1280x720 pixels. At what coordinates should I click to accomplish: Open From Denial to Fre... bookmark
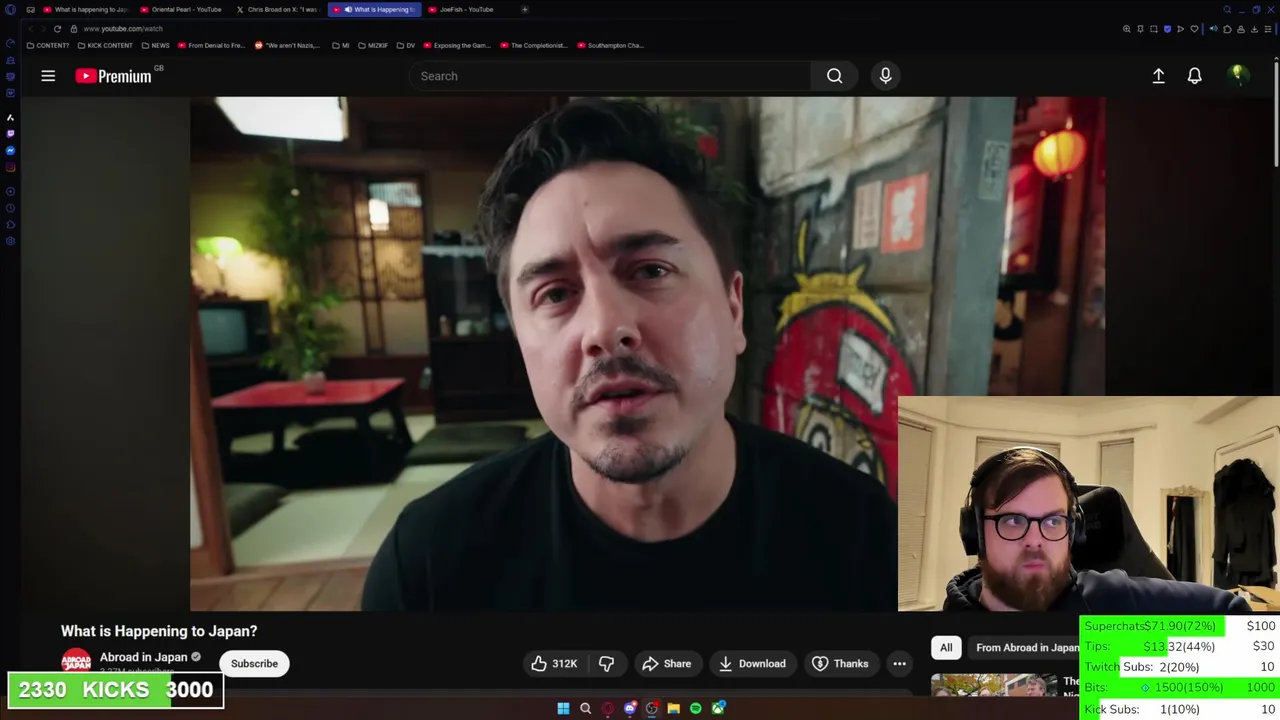point(211,45)
